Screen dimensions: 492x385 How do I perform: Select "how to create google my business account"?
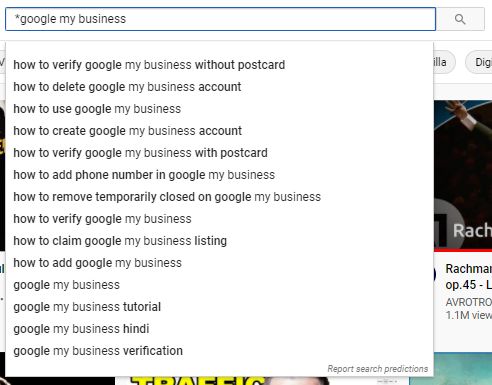pos(219,131)
